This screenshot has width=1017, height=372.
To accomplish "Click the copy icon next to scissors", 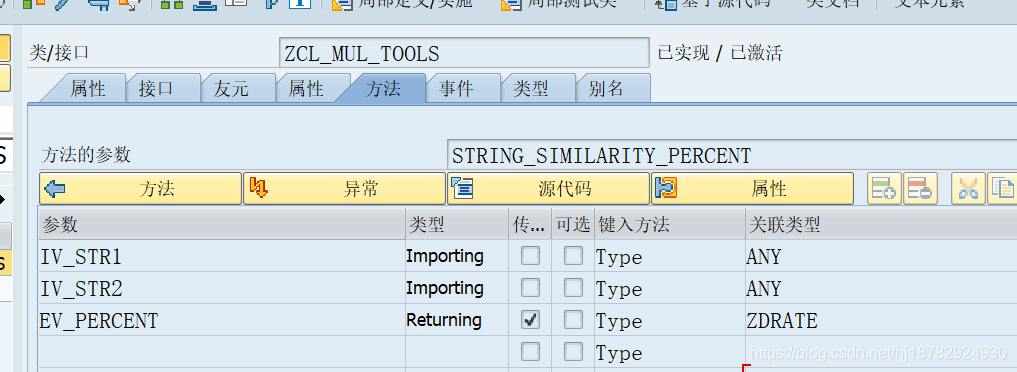I will point(1002,189).
